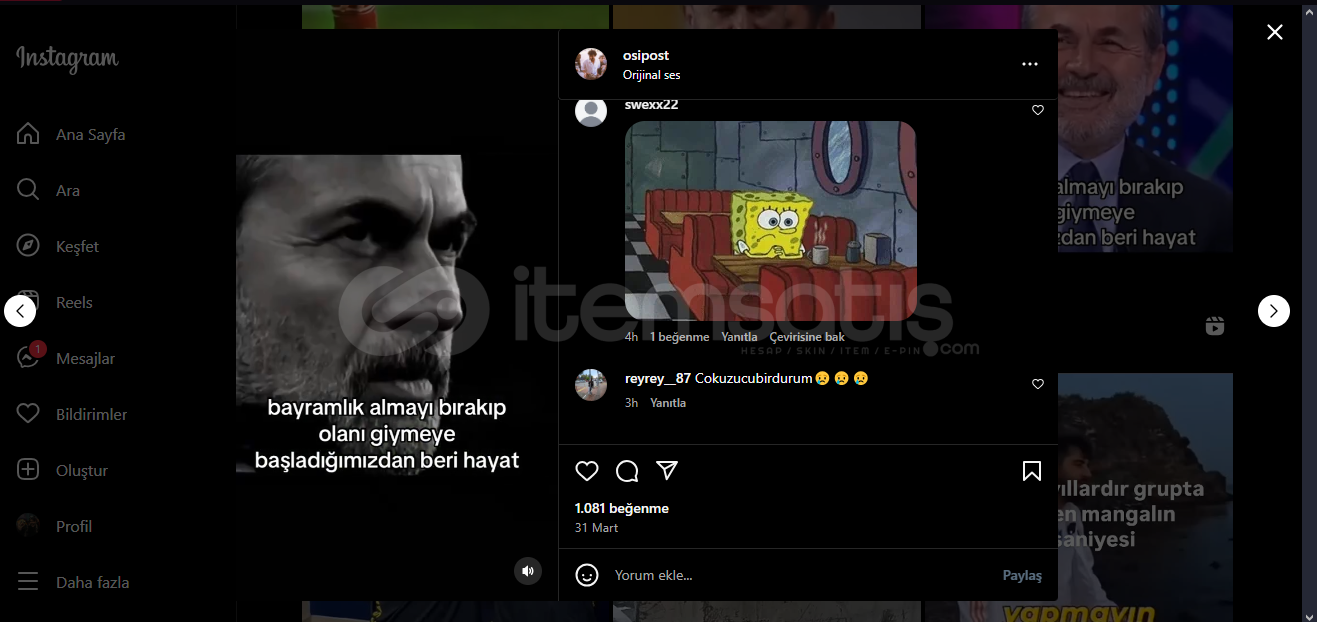Go to next post arrow
The height and width of the screenshot is (622, 1317).
pos(1274,311)
